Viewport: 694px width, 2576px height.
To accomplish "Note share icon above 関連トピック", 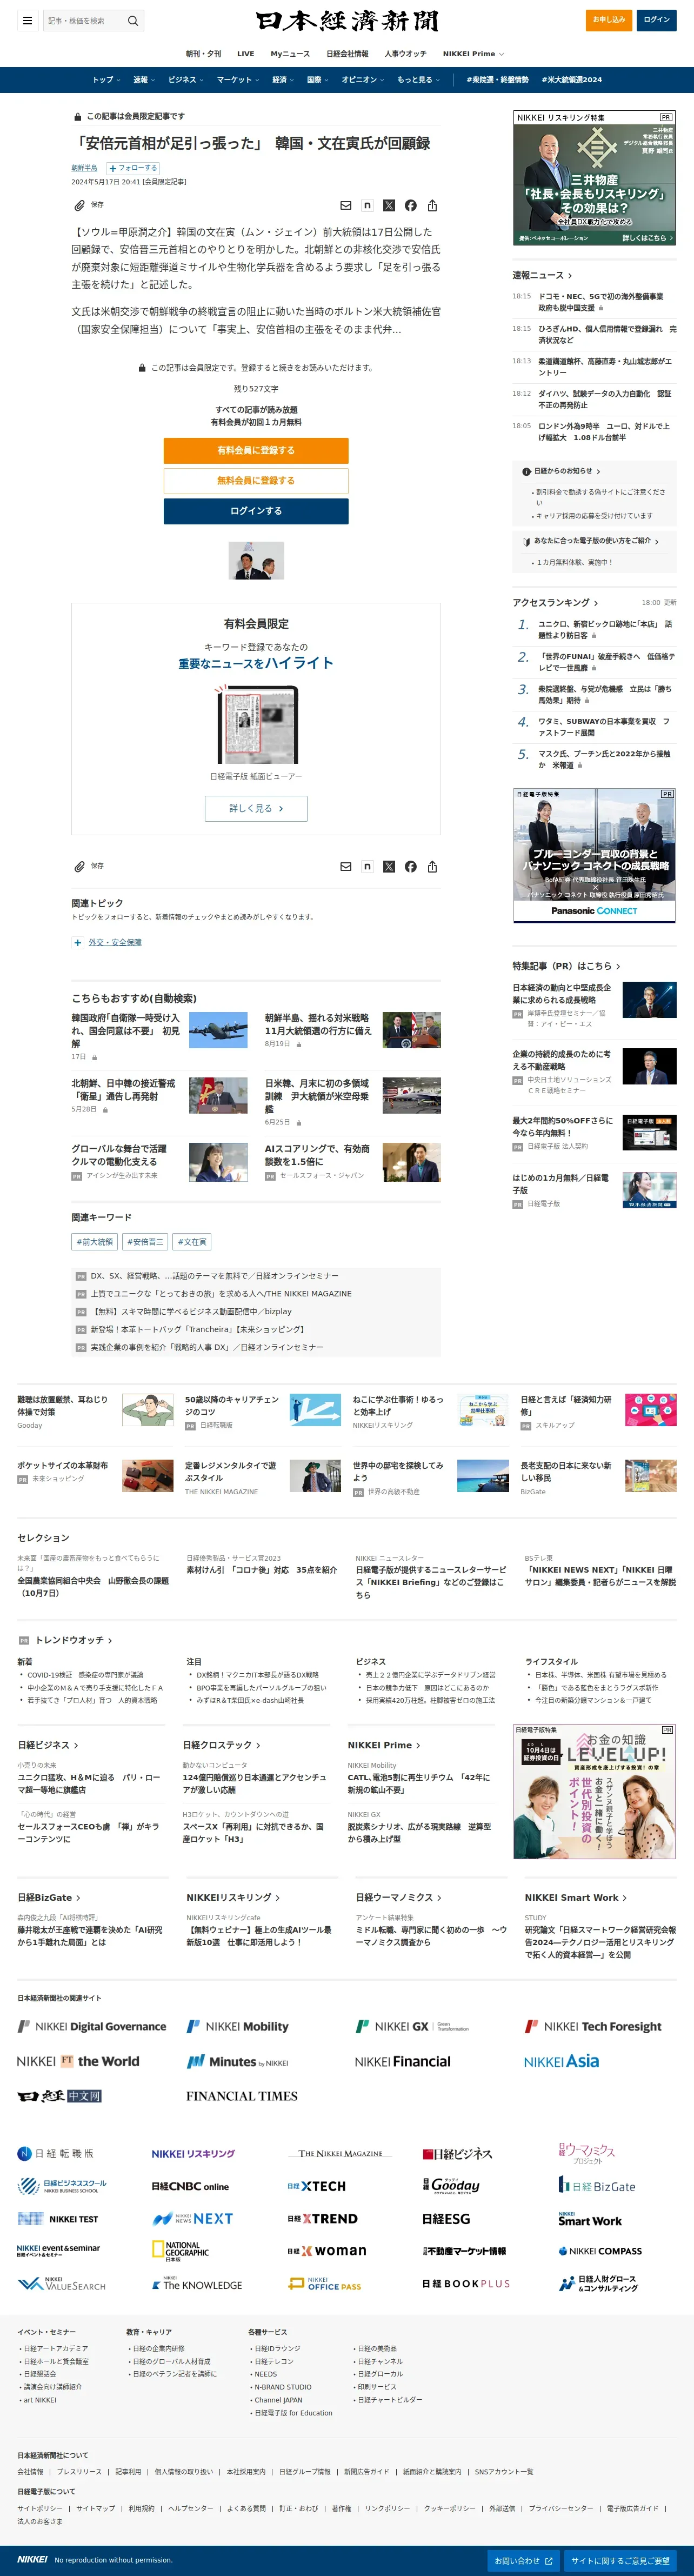I will click(367, 867).
